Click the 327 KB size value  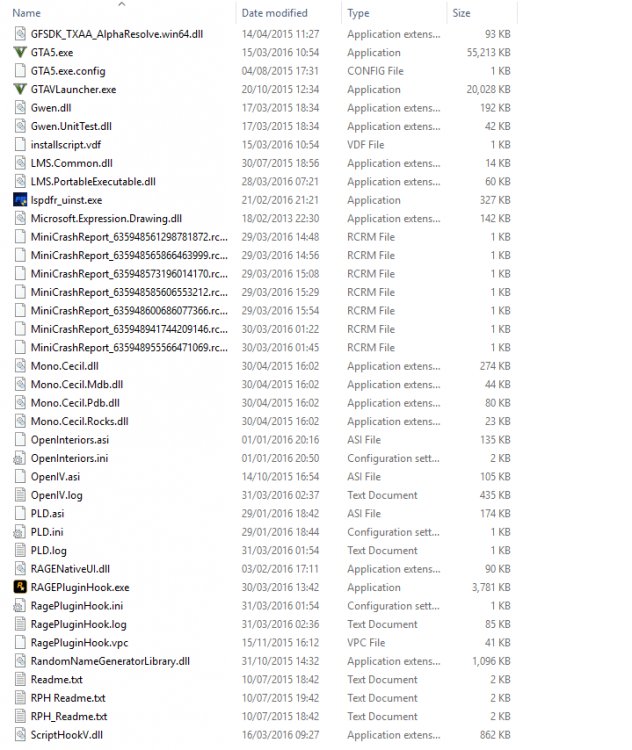(495, 200)
